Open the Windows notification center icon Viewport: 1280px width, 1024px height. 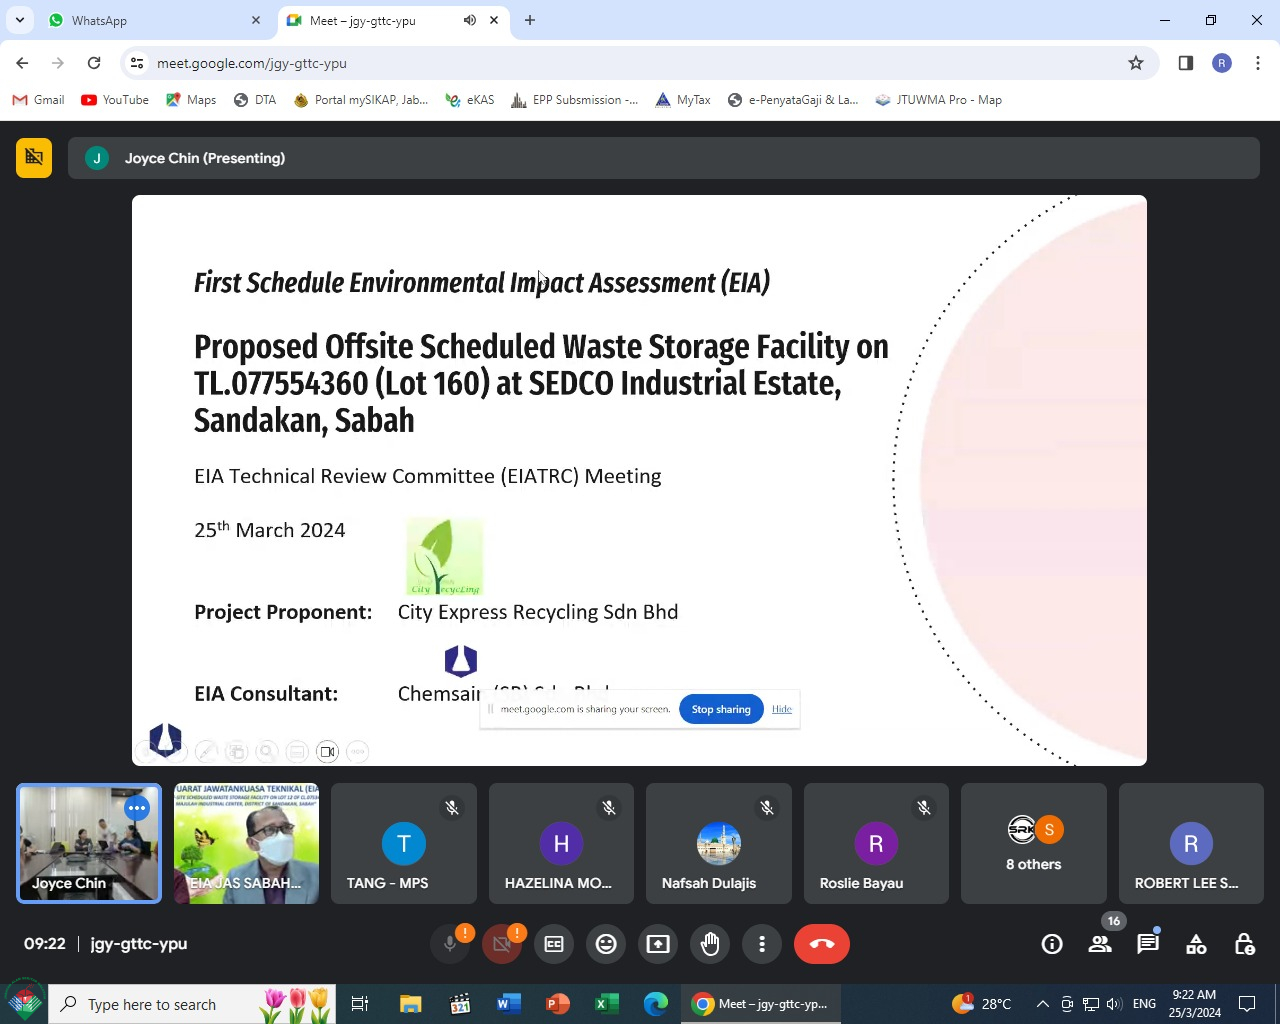pyautogui.click(x=1247, y=1004)
